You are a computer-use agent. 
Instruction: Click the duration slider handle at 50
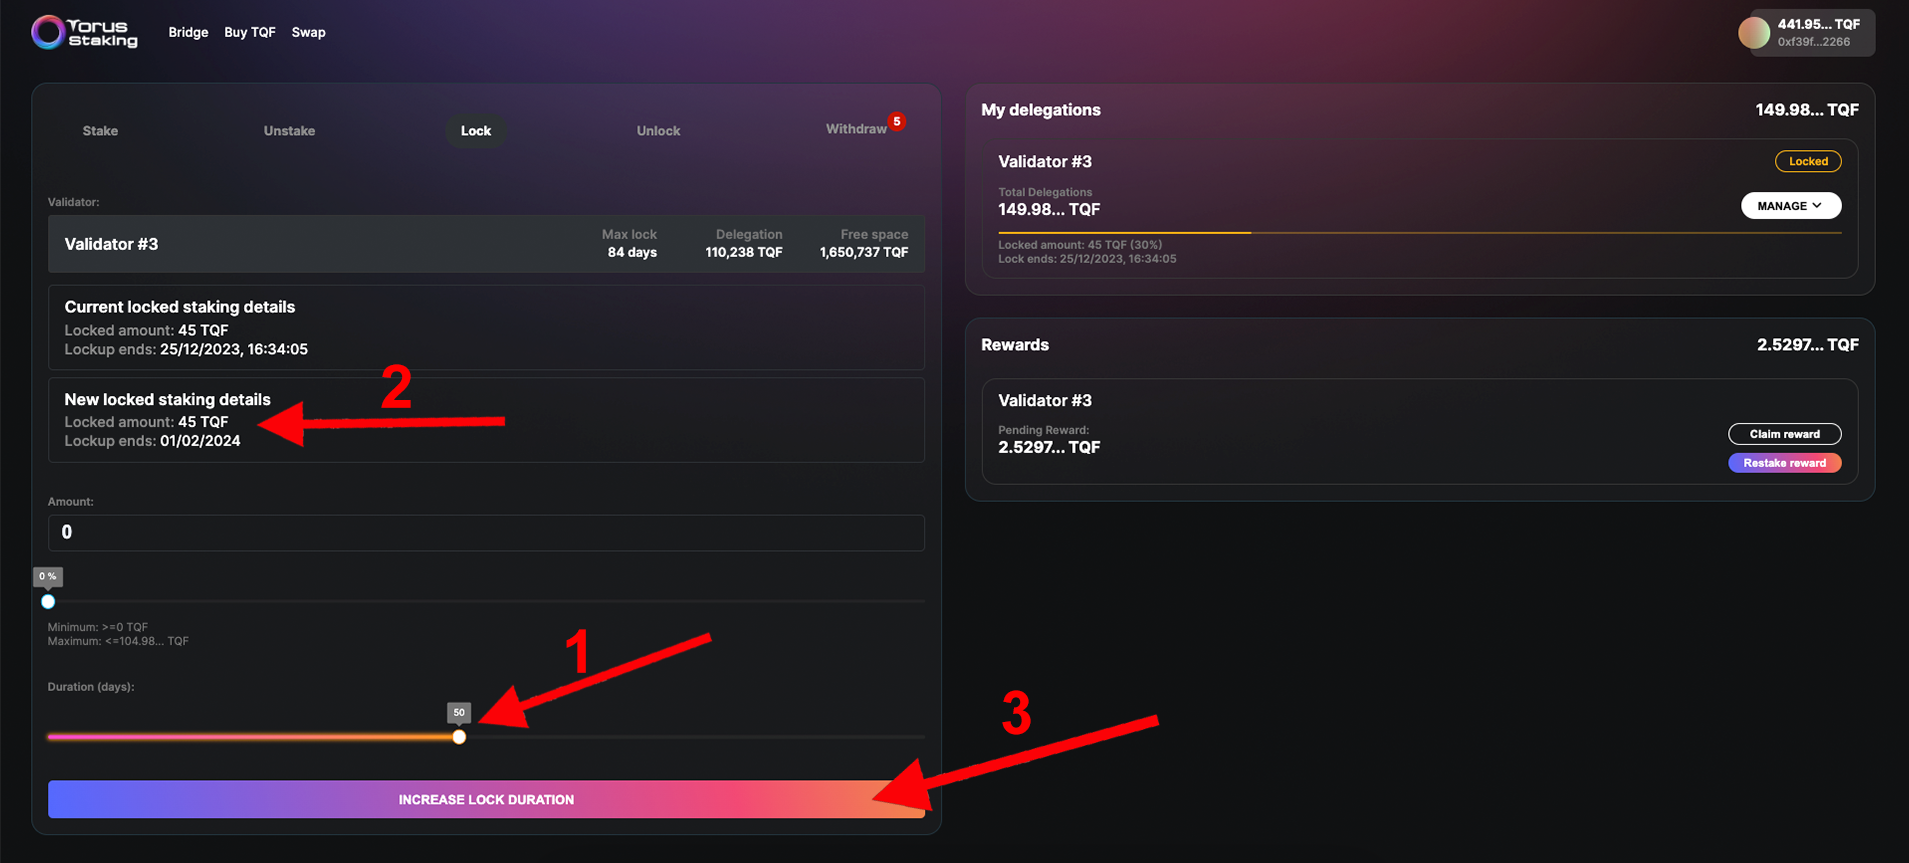(459, 737)
